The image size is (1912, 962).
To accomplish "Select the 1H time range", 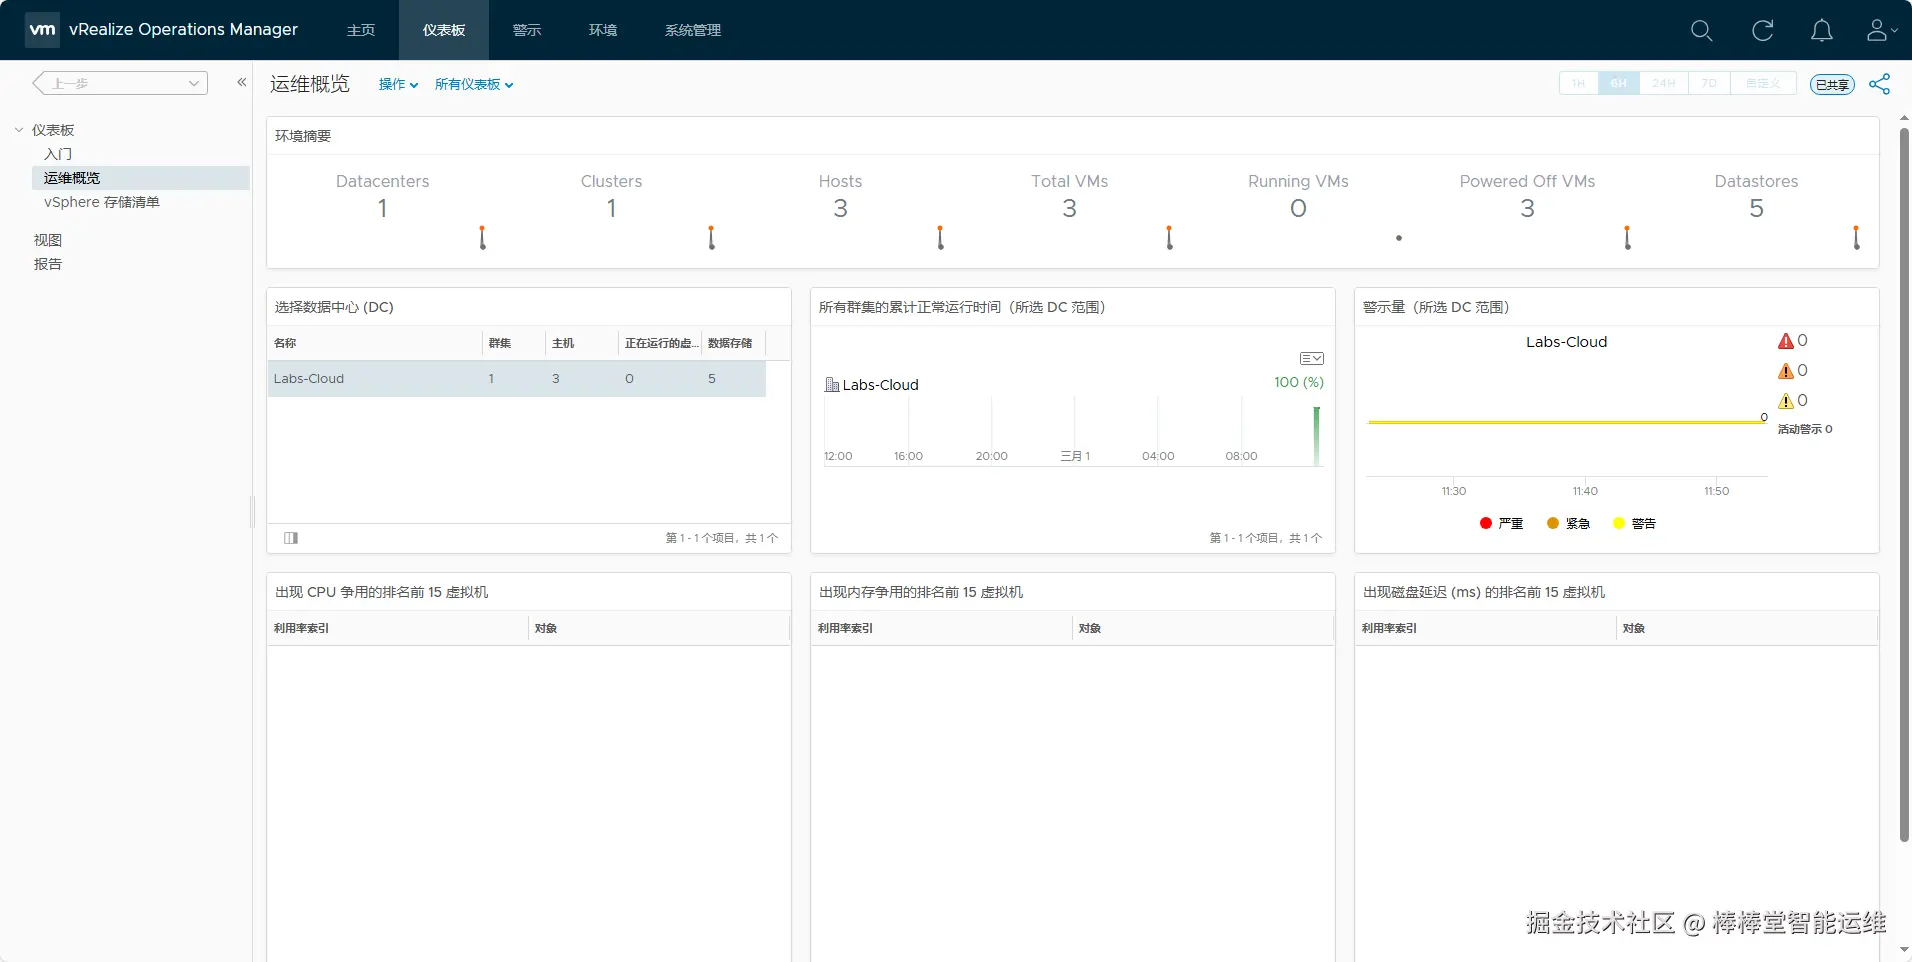I will click(1578, 83).
